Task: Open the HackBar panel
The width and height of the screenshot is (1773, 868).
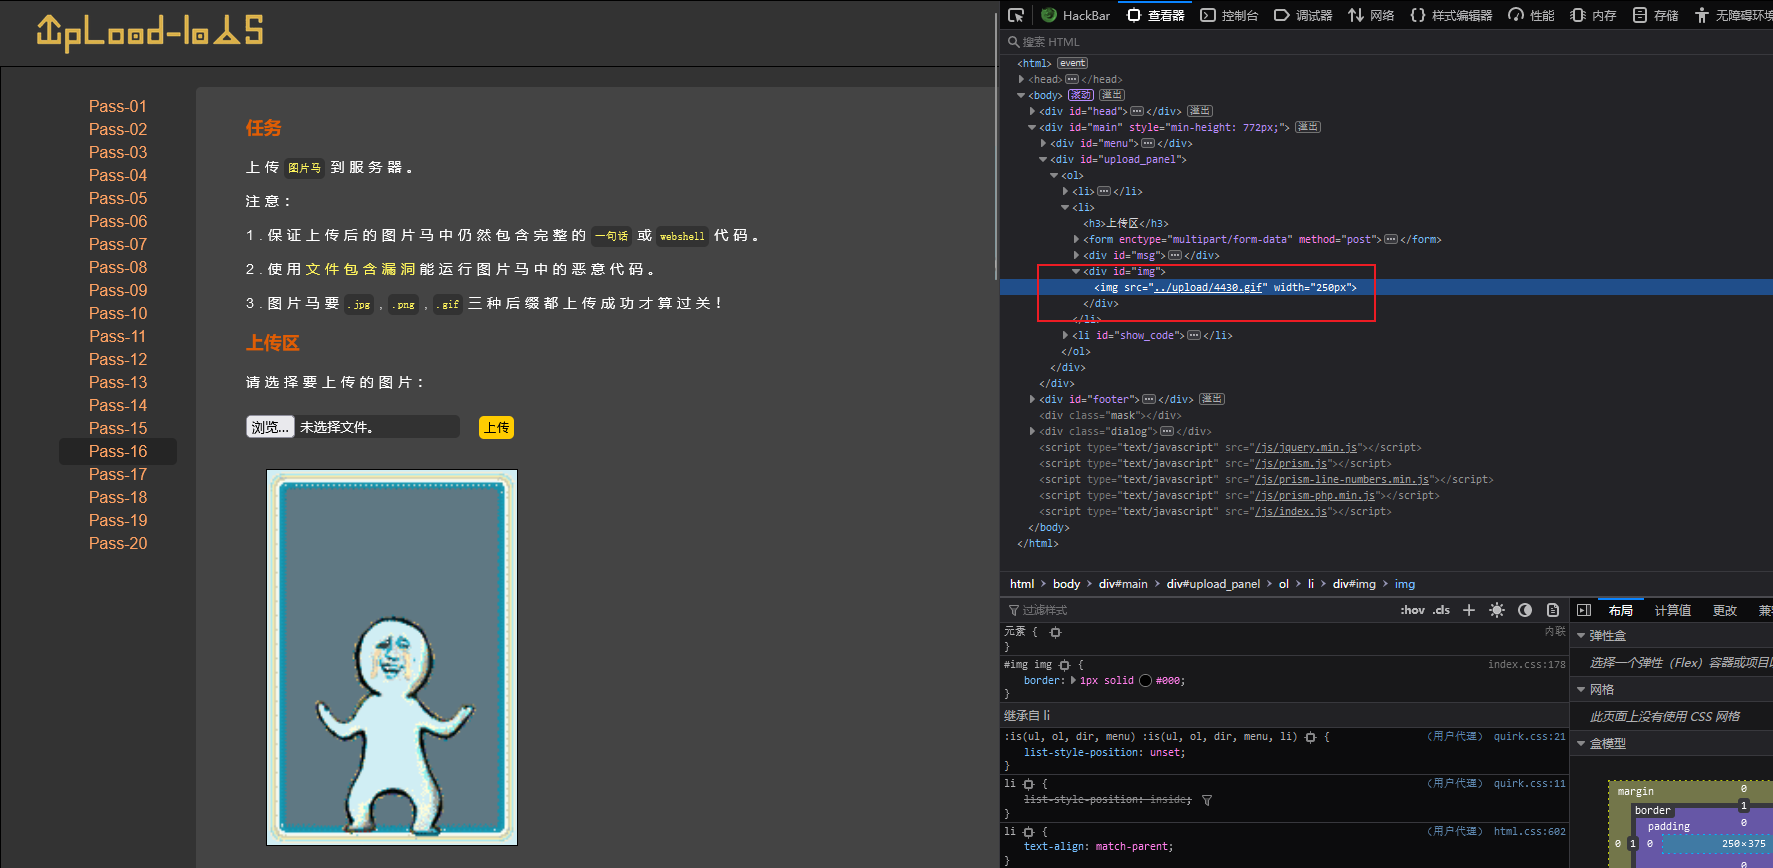Action: coord(1076,15)
